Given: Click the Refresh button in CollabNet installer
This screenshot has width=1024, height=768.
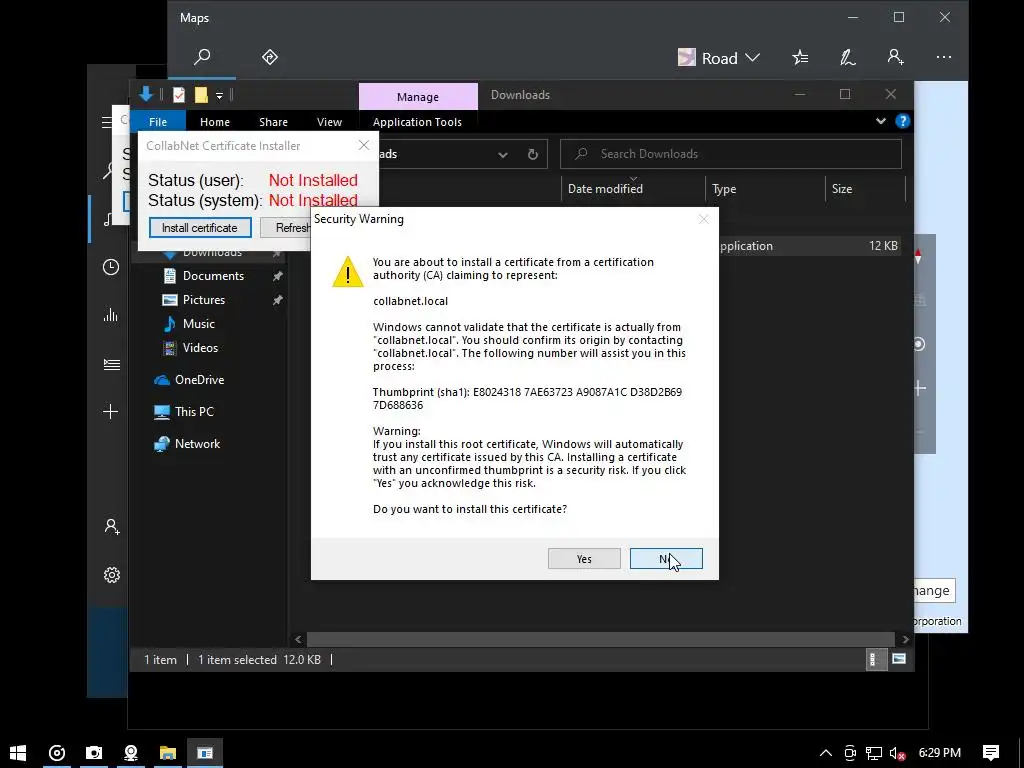Looking at the screenshot, I should pyautogui.click(x=285, y=227).
